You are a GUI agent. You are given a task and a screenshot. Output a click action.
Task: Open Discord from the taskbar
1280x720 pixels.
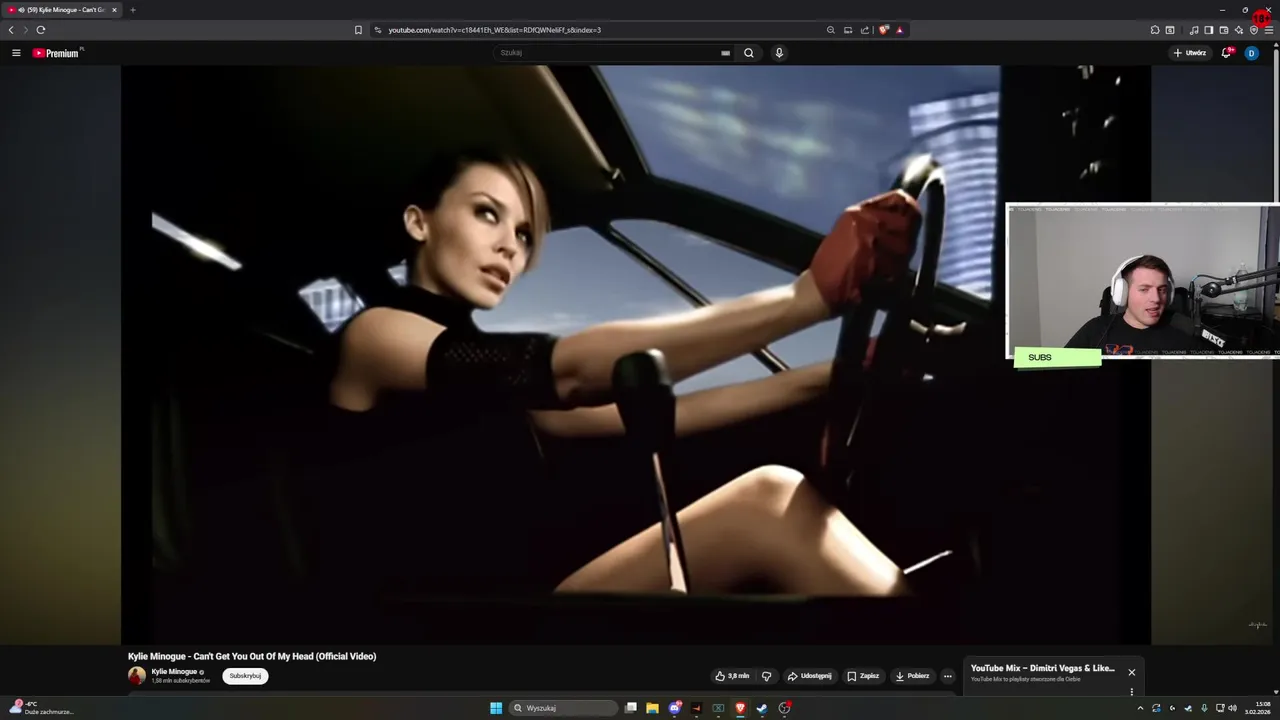[675, 708]
